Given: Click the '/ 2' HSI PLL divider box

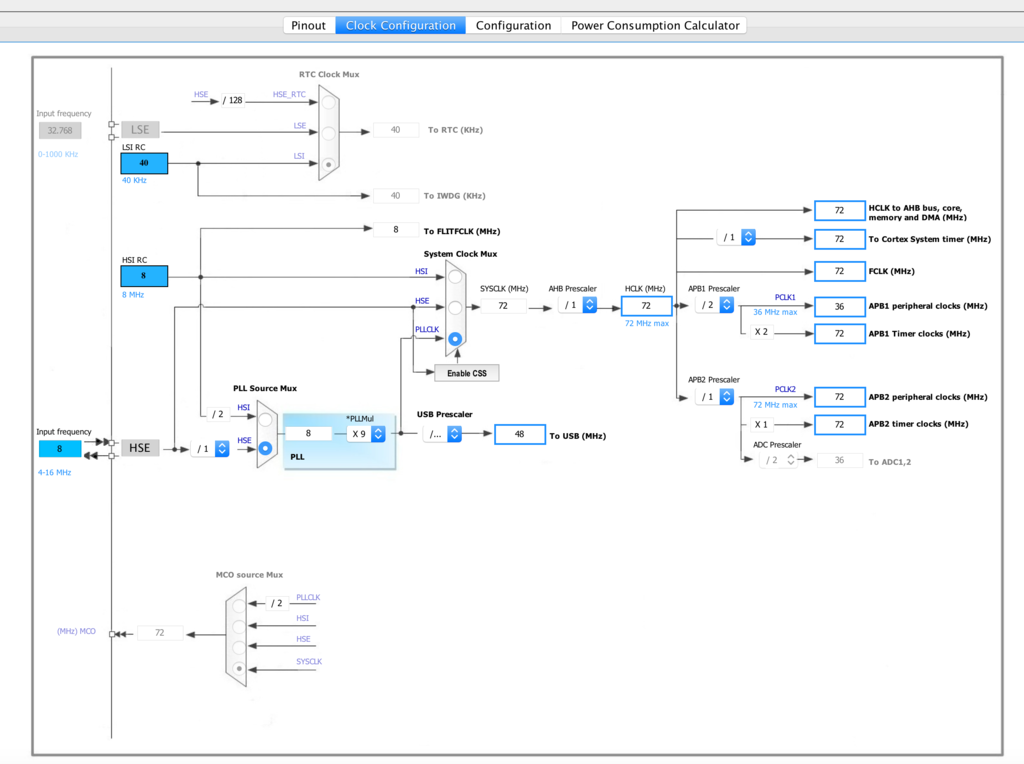Looking at the screenshot, I should click(217, 414).
